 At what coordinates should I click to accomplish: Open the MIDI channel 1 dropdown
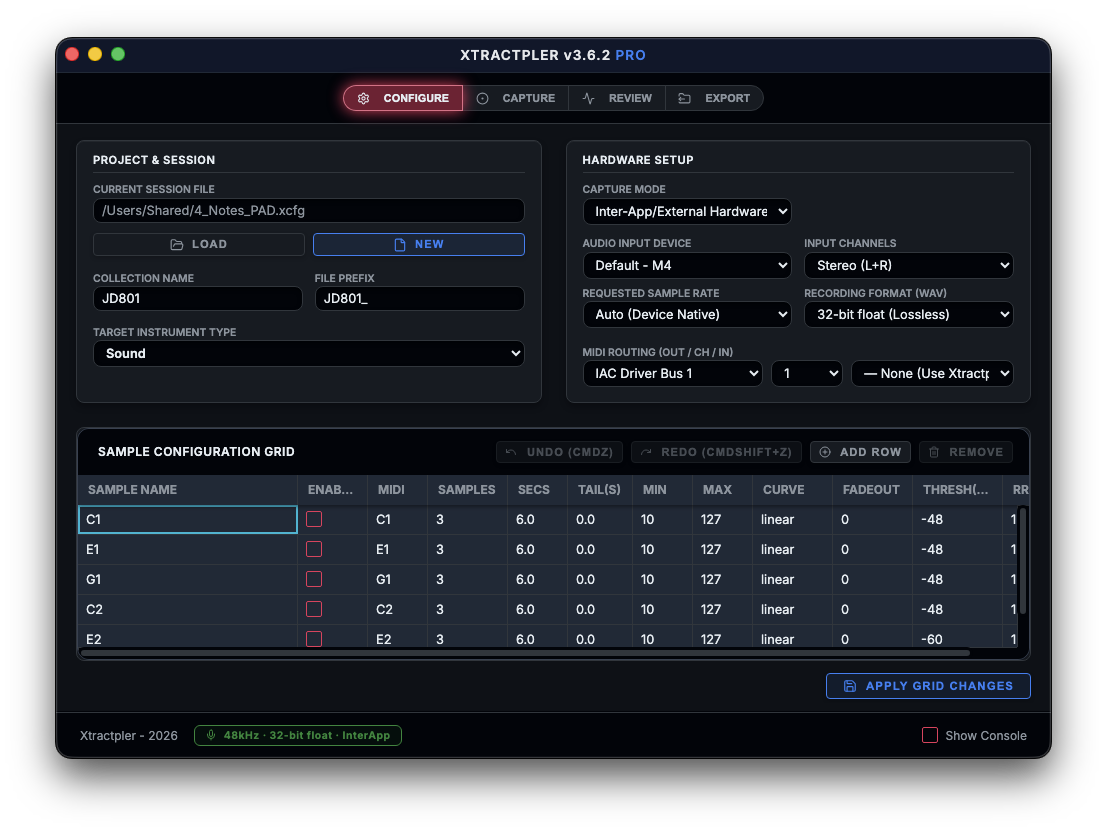(807, 374)
